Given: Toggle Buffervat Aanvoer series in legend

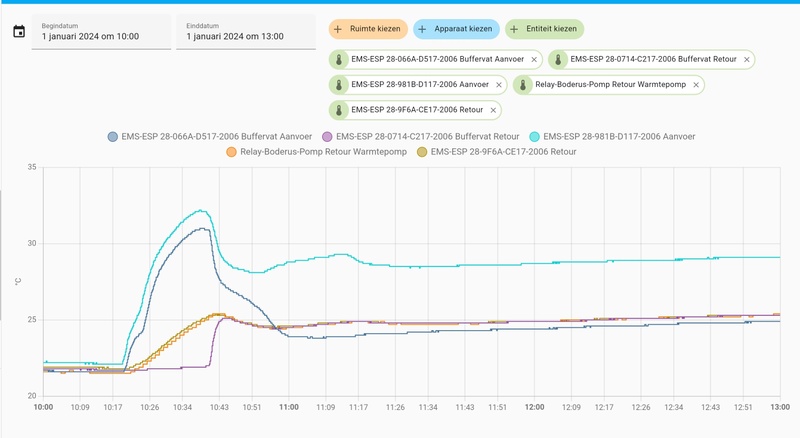Looking at the screenshot, I should click(x=210, y=137).
